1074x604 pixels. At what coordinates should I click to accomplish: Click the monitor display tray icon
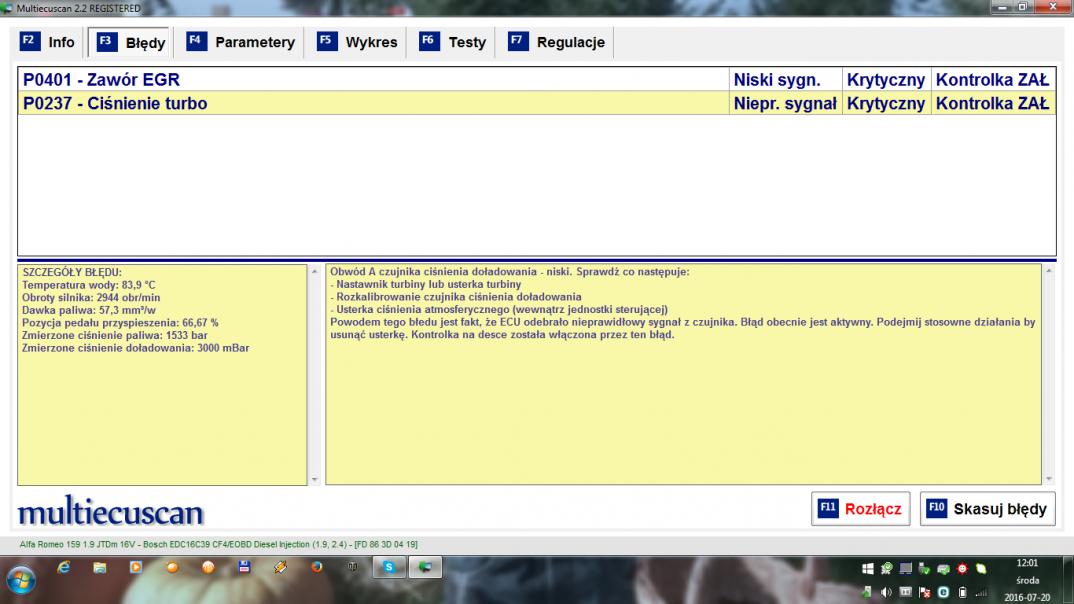[906, 568]
